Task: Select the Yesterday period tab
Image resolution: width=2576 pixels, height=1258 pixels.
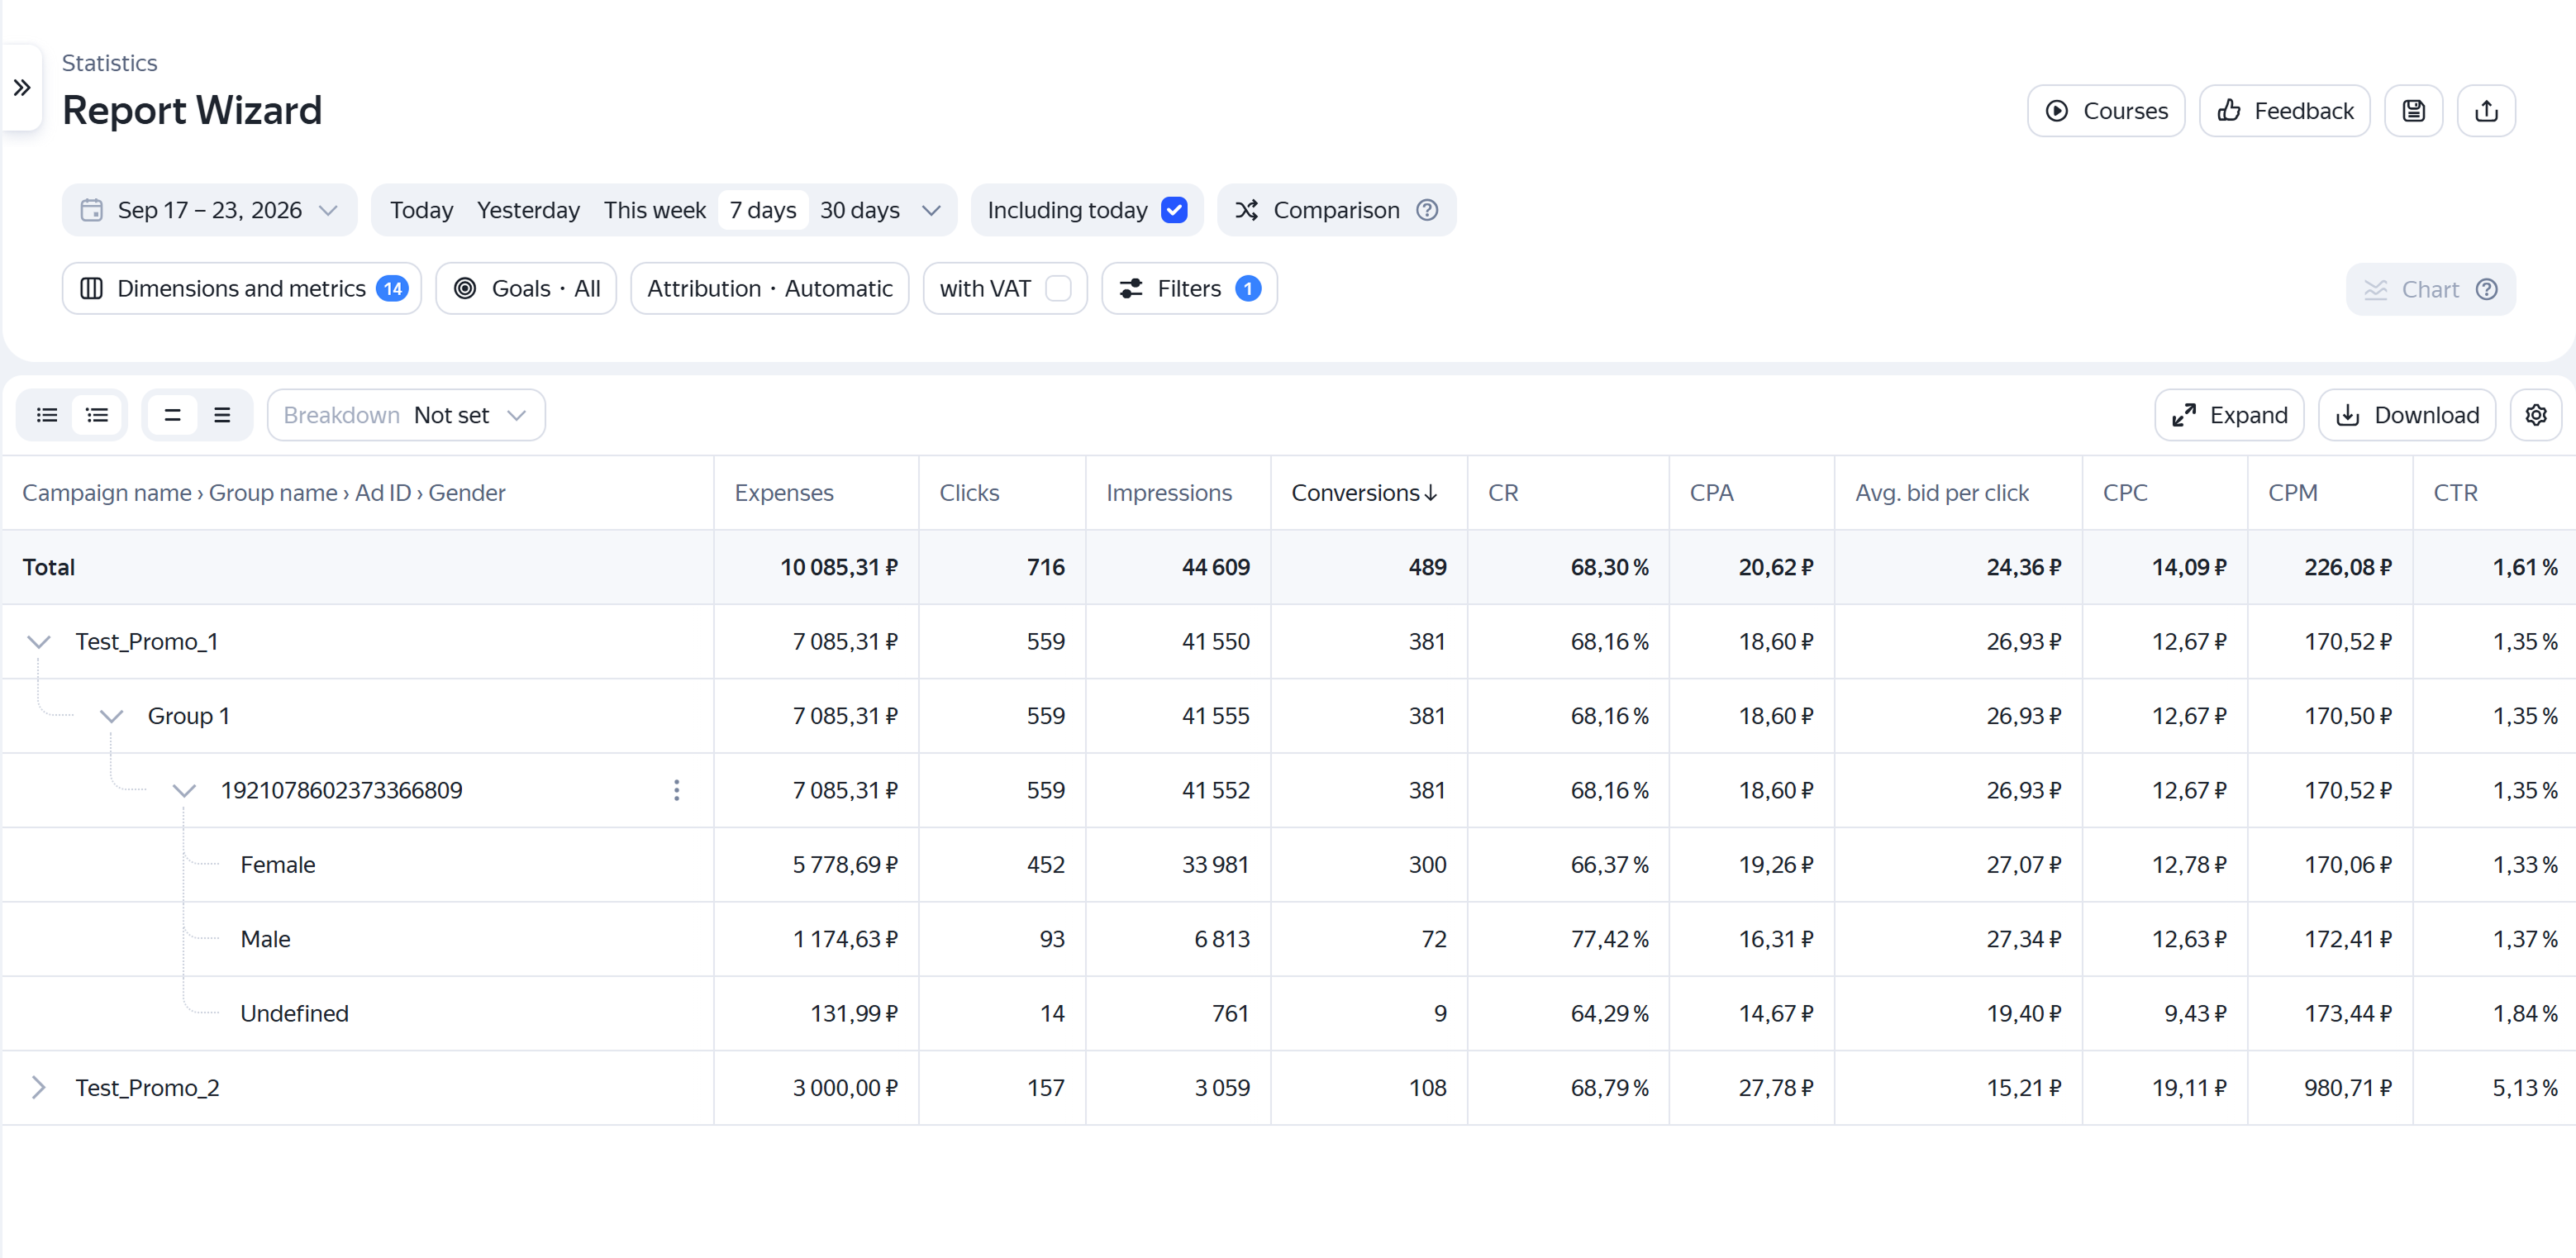Action: [x=528, y=210]
